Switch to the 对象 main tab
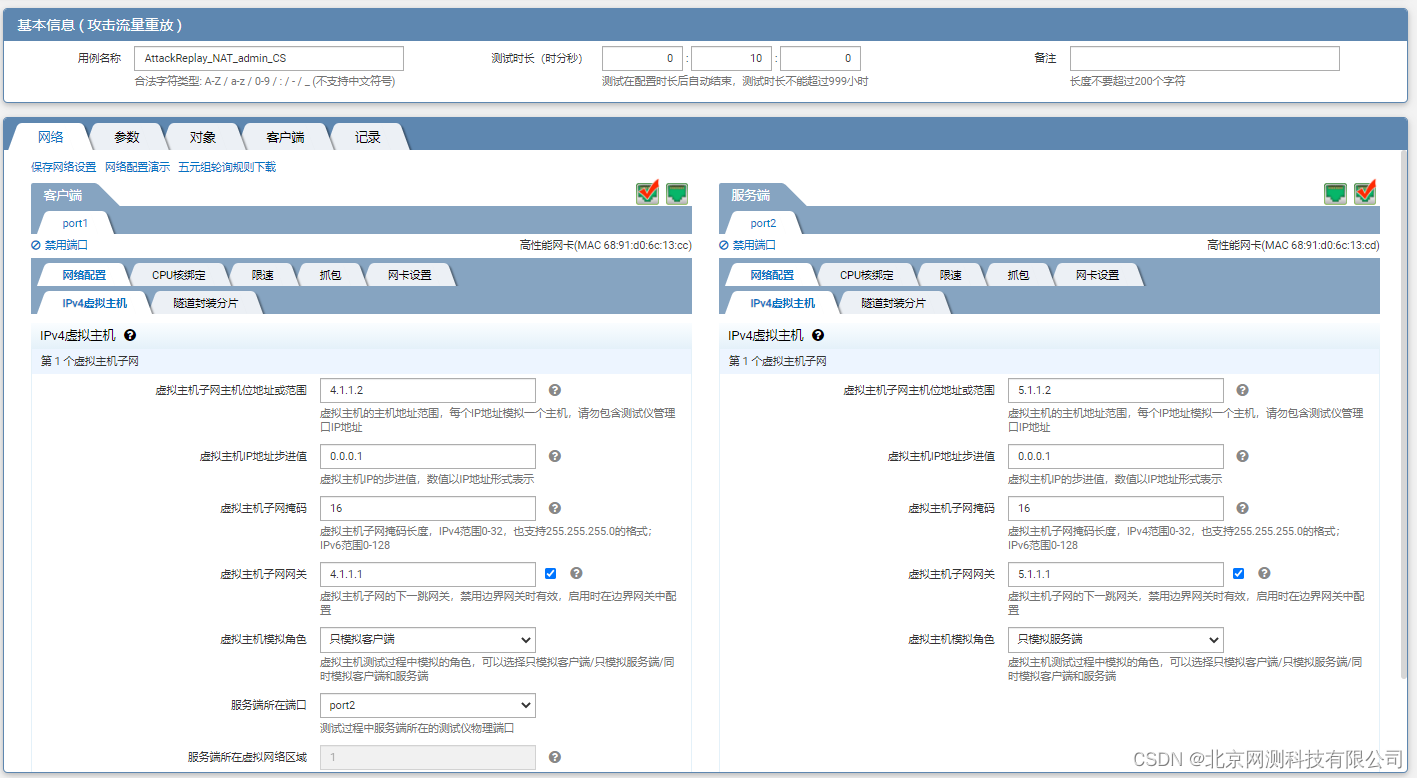 [203, 137]
